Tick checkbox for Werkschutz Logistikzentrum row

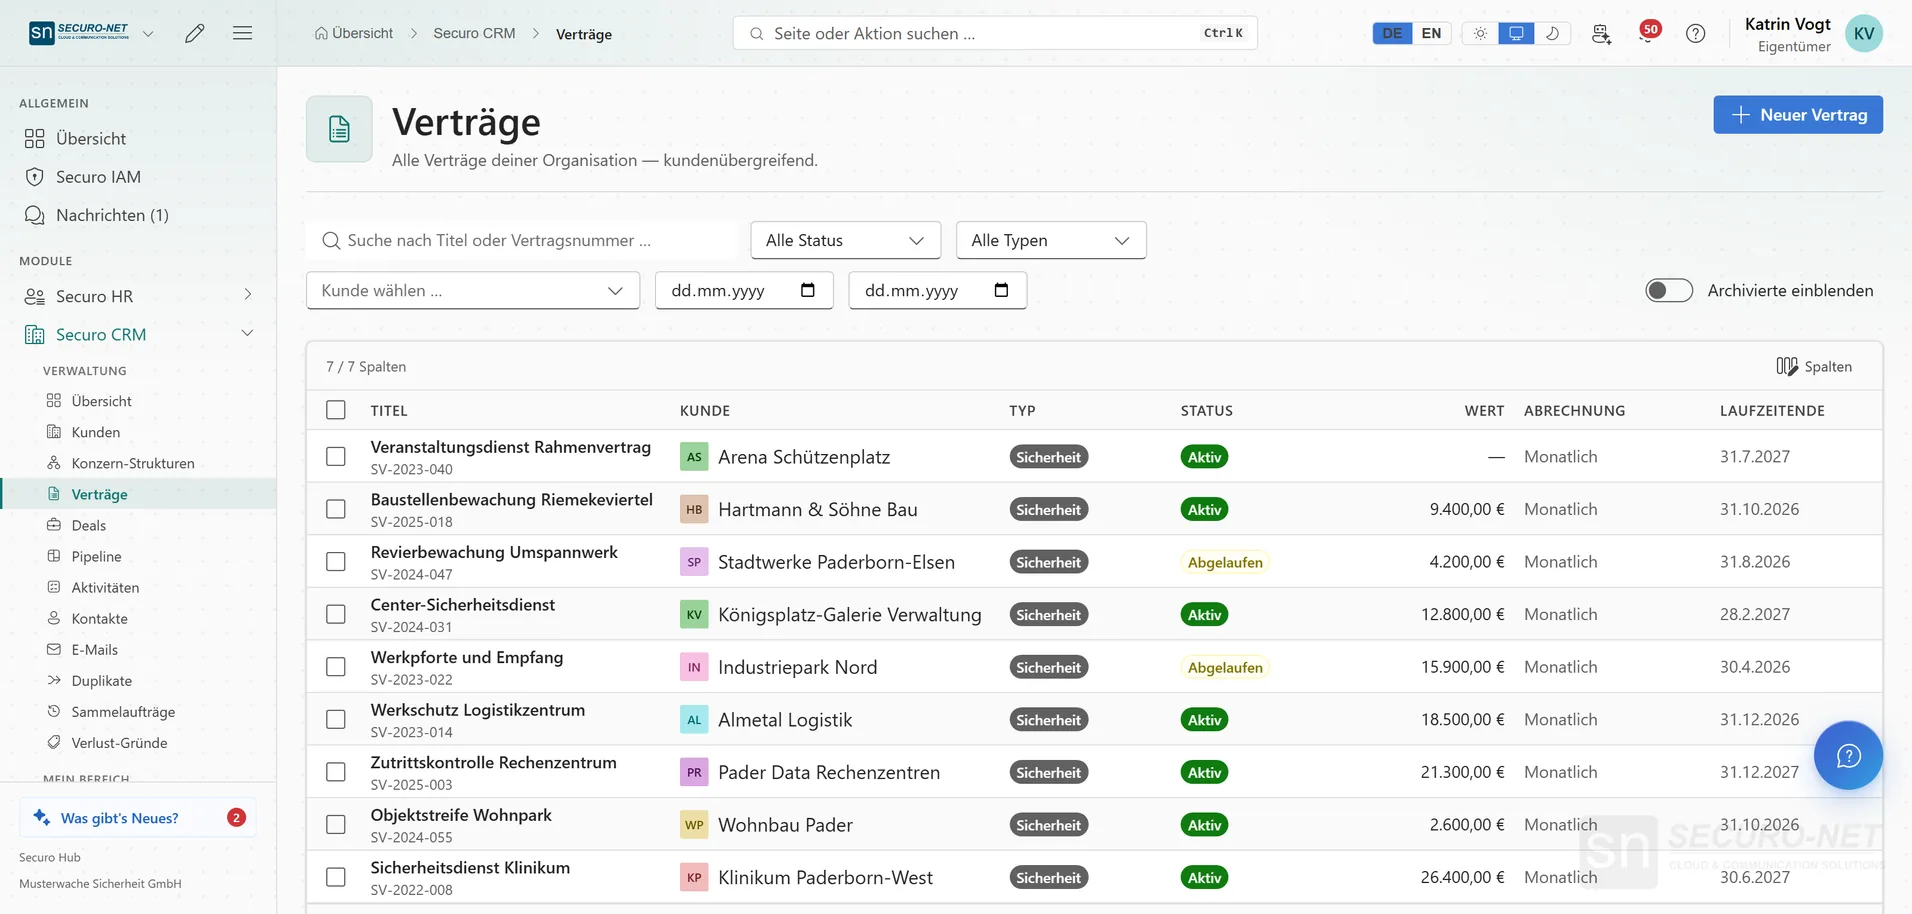[x=336, y=720]
